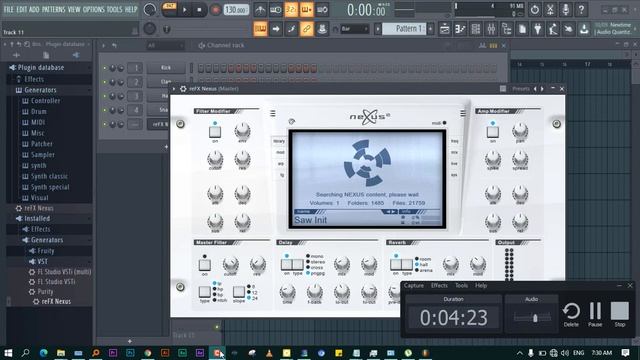Open the OPTIONS menu
640x360 pixels.
[x=93, y=9]
